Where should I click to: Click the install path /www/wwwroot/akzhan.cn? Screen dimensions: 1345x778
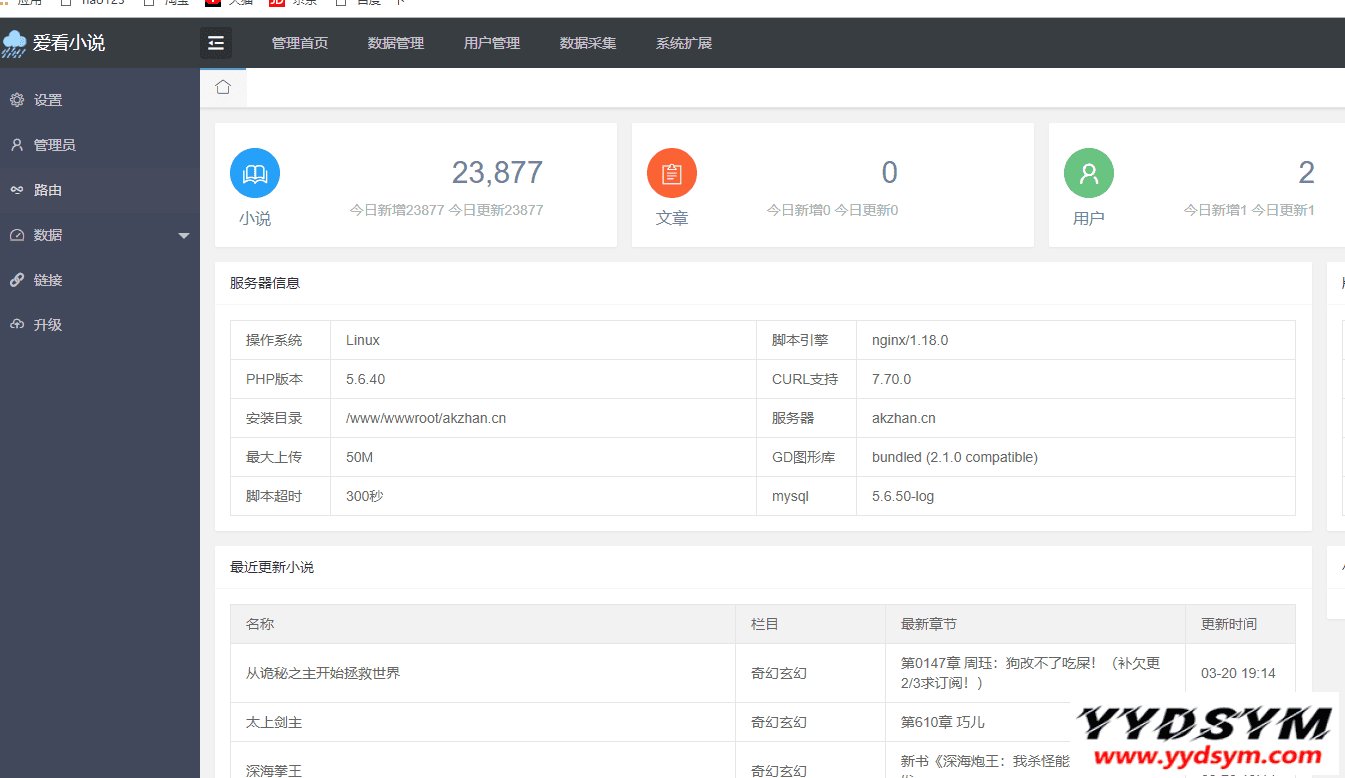click(426, 418)
